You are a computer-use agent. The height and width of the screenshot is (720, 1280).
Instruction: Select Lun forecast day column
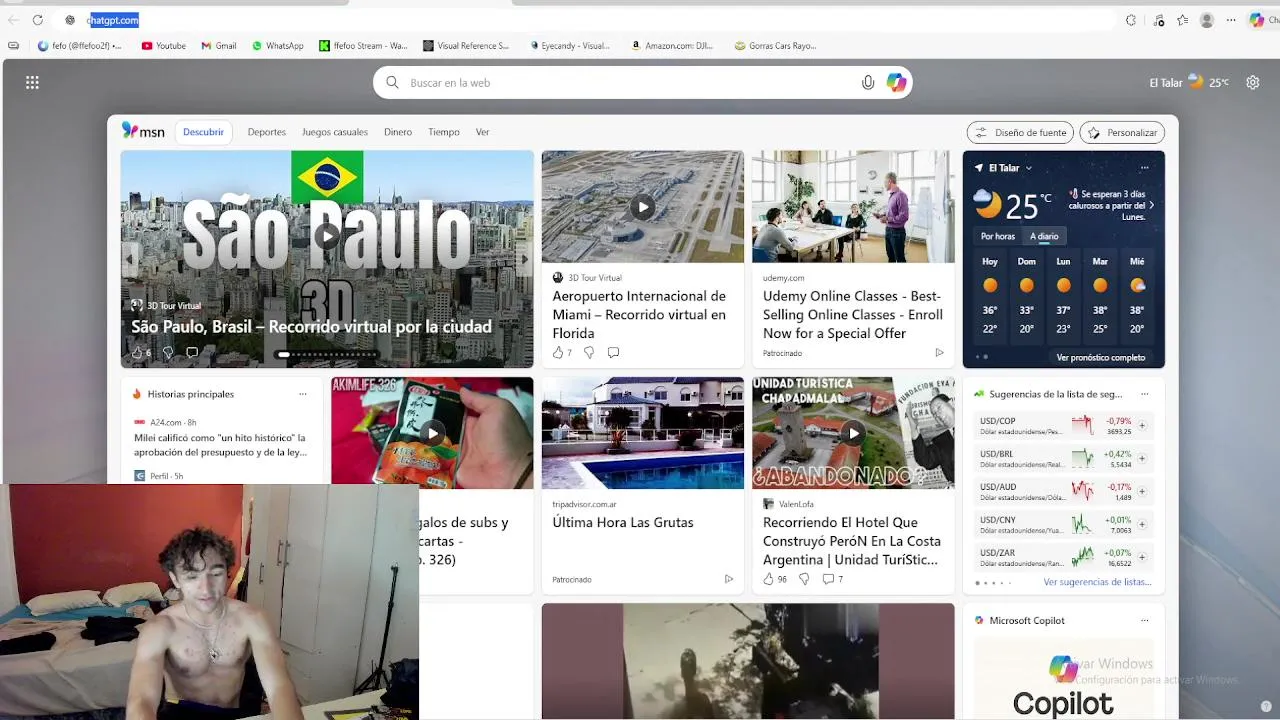1063,294
